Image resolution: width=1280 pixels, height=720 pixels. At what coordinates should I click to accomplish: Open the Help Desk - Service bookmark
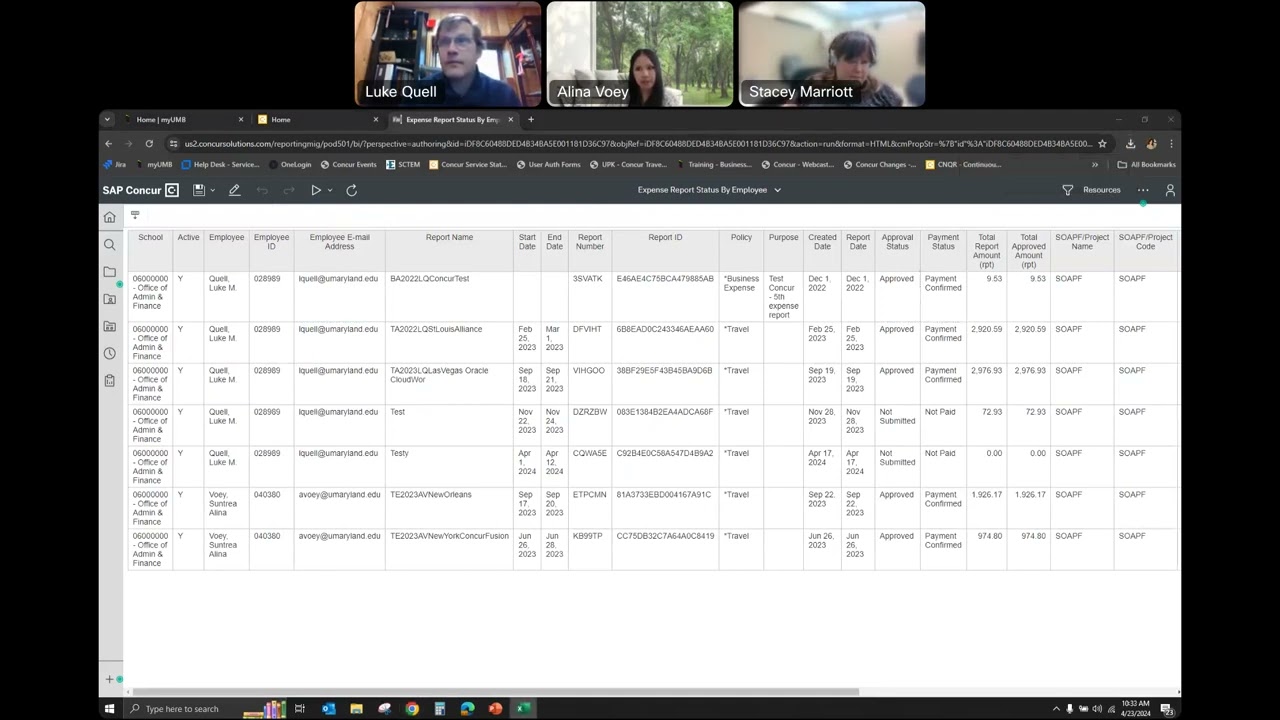pos(220,165)
